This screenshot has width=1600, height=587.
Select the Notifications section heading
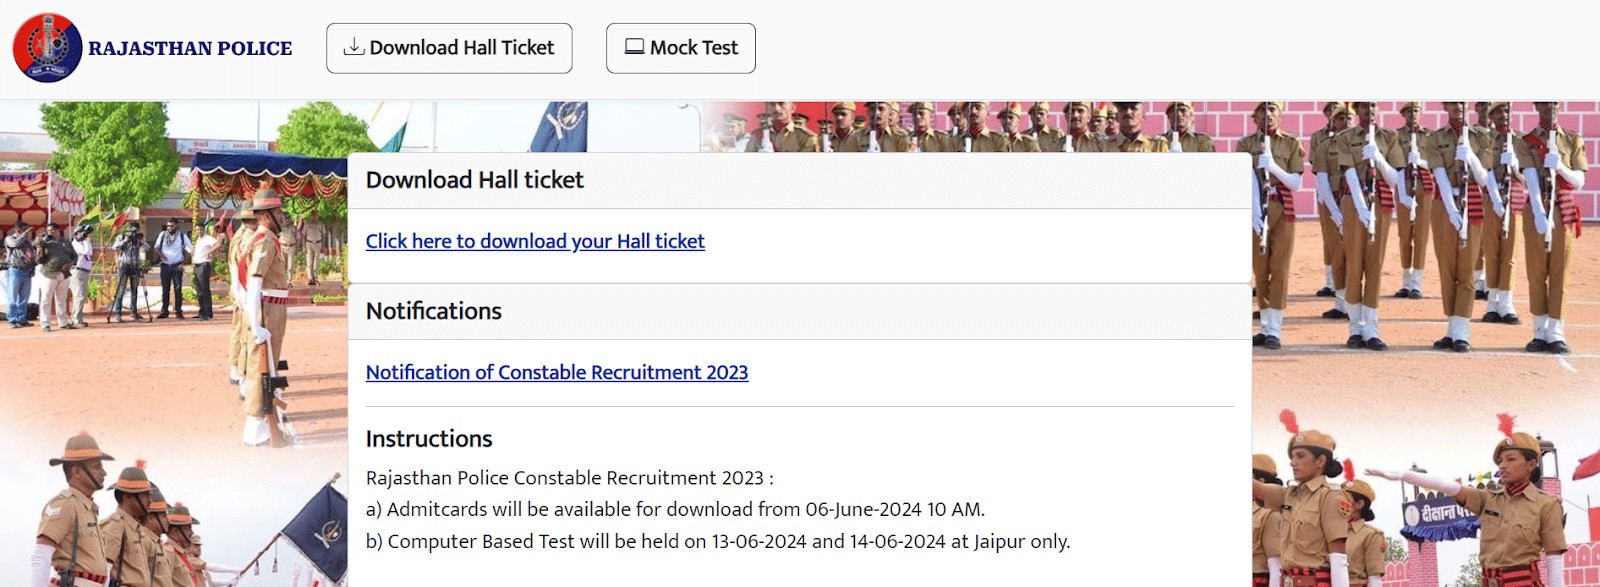434,311
